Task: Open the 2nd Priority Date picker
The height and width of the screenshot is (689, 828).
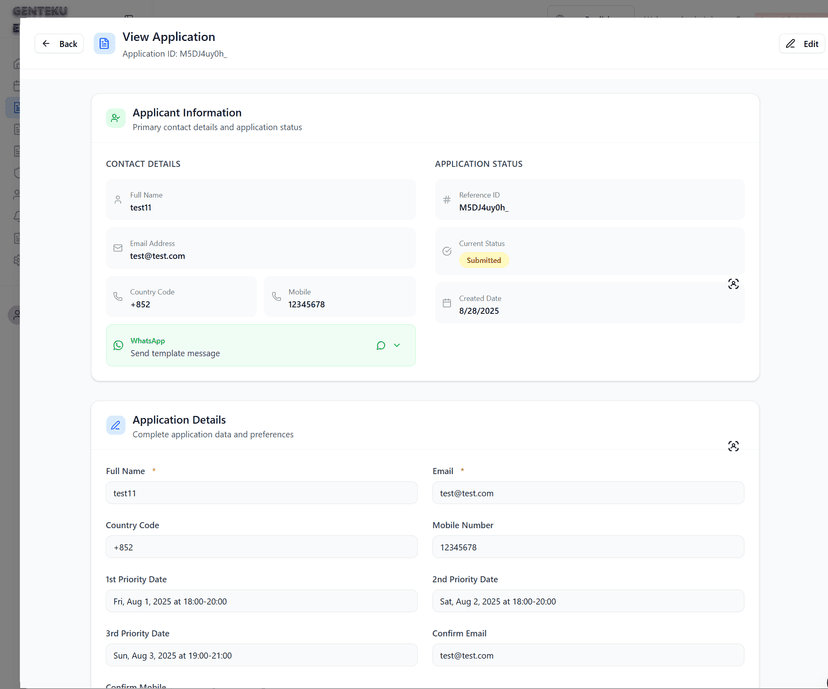Action: coord(590,601)
